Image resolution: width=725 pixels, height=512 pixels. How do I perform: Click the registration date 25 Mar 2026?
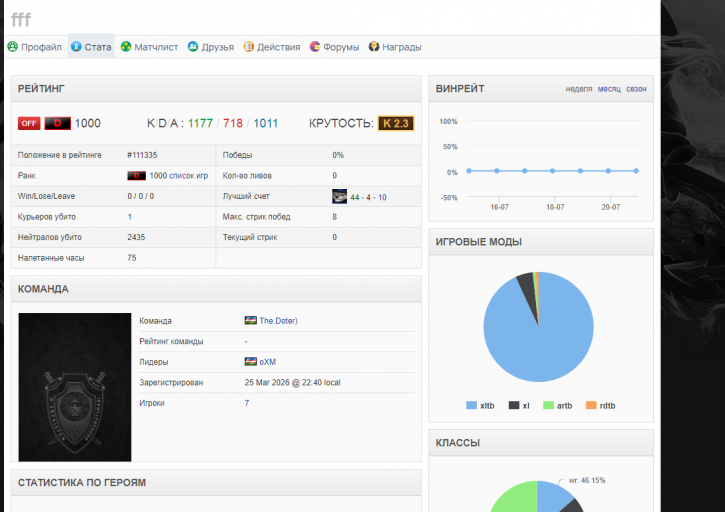[267, 382]
